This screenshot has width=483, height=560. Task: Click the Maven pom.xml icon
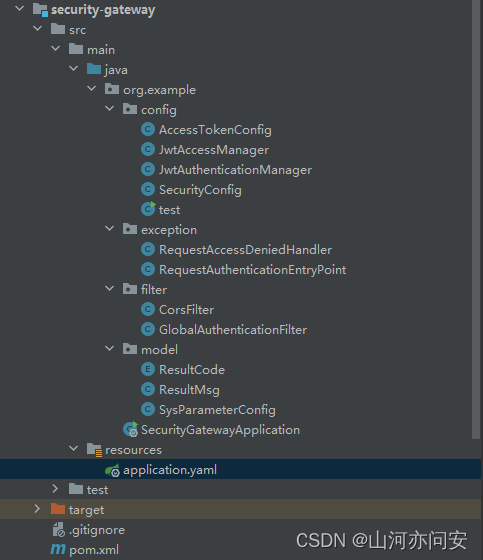[58, 549]
